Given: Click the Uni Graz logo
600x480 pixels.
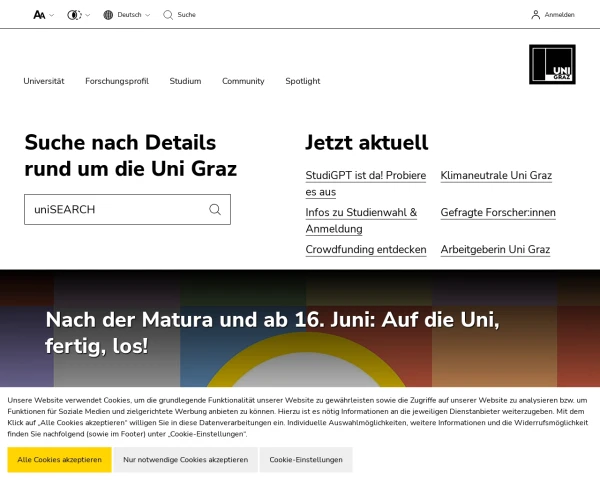Looking at the screenshot, I should click(552, 64).
